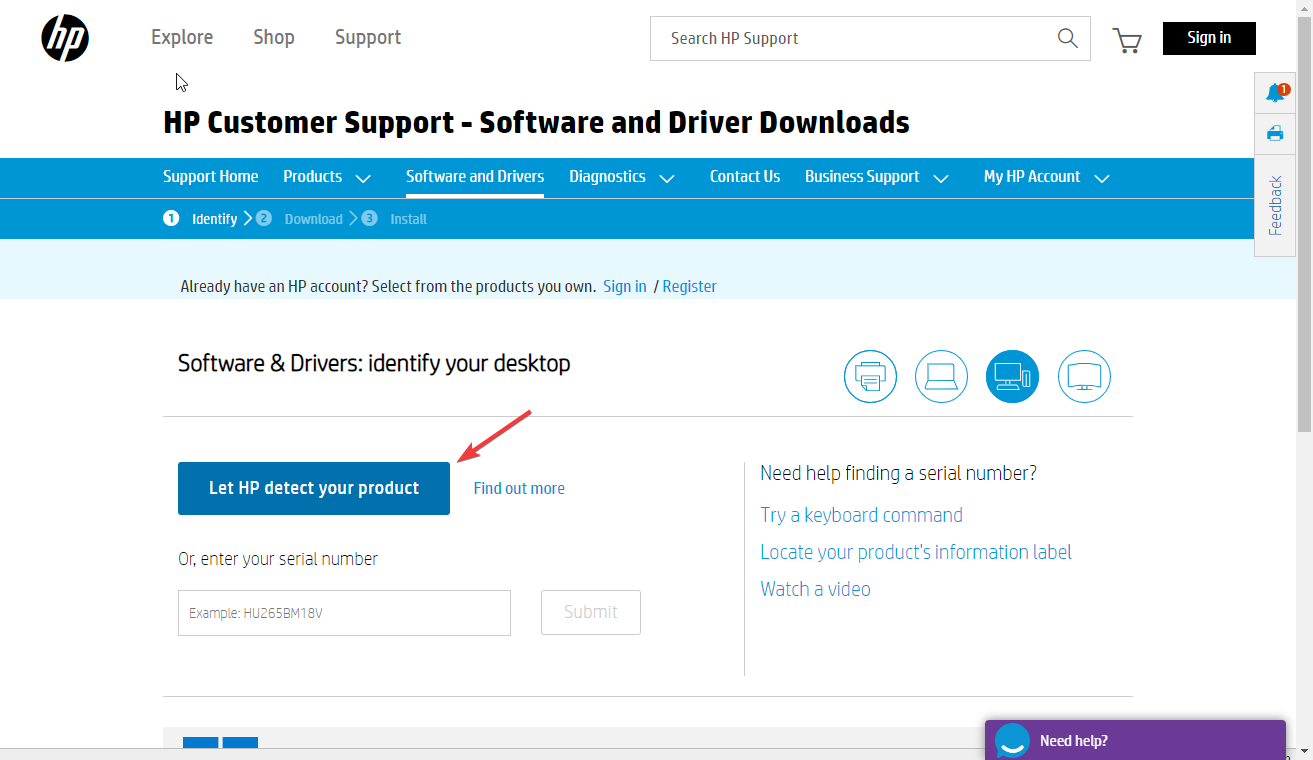This screenshot has width=1313, height=760.
Task: Open the Support menu
Action: point(368,37)
